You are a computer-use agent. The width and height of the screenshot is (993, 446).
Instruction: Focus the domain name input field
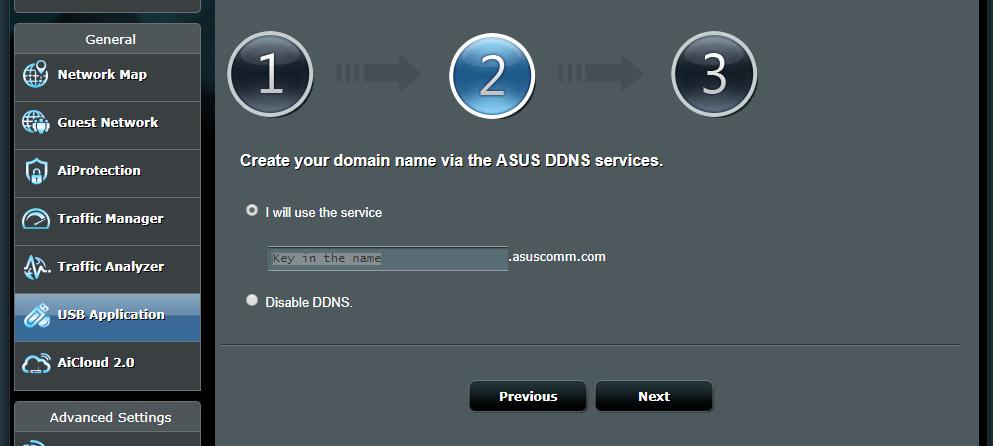click(x=388, y=258)
